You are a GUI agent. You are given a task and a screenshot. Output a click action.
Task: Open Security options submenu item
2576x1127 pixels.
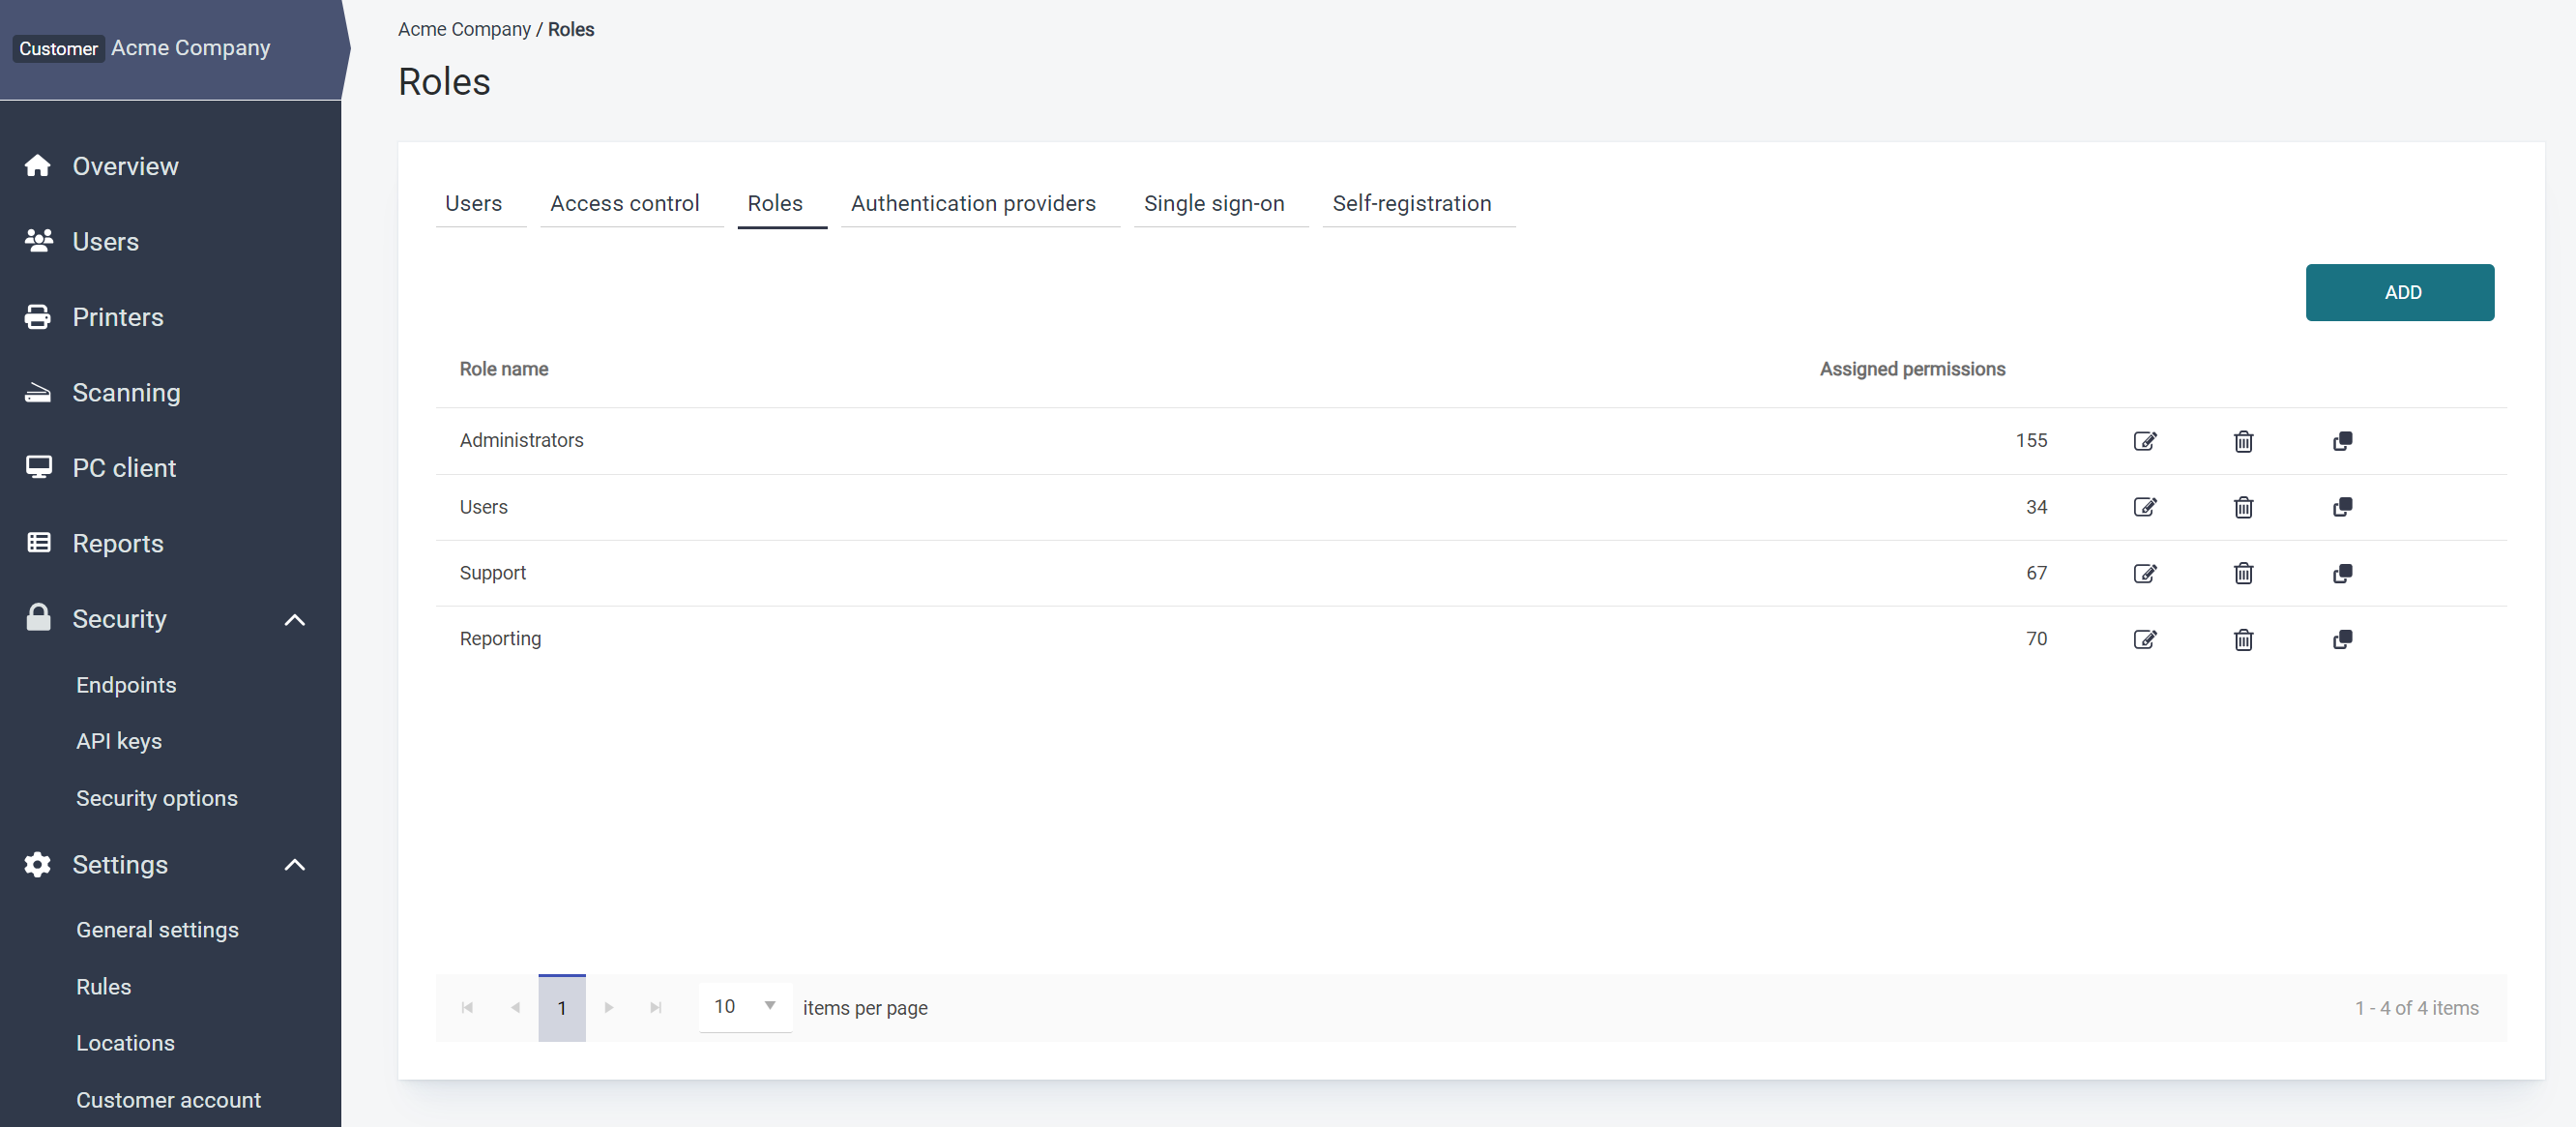tap(157, 798)
